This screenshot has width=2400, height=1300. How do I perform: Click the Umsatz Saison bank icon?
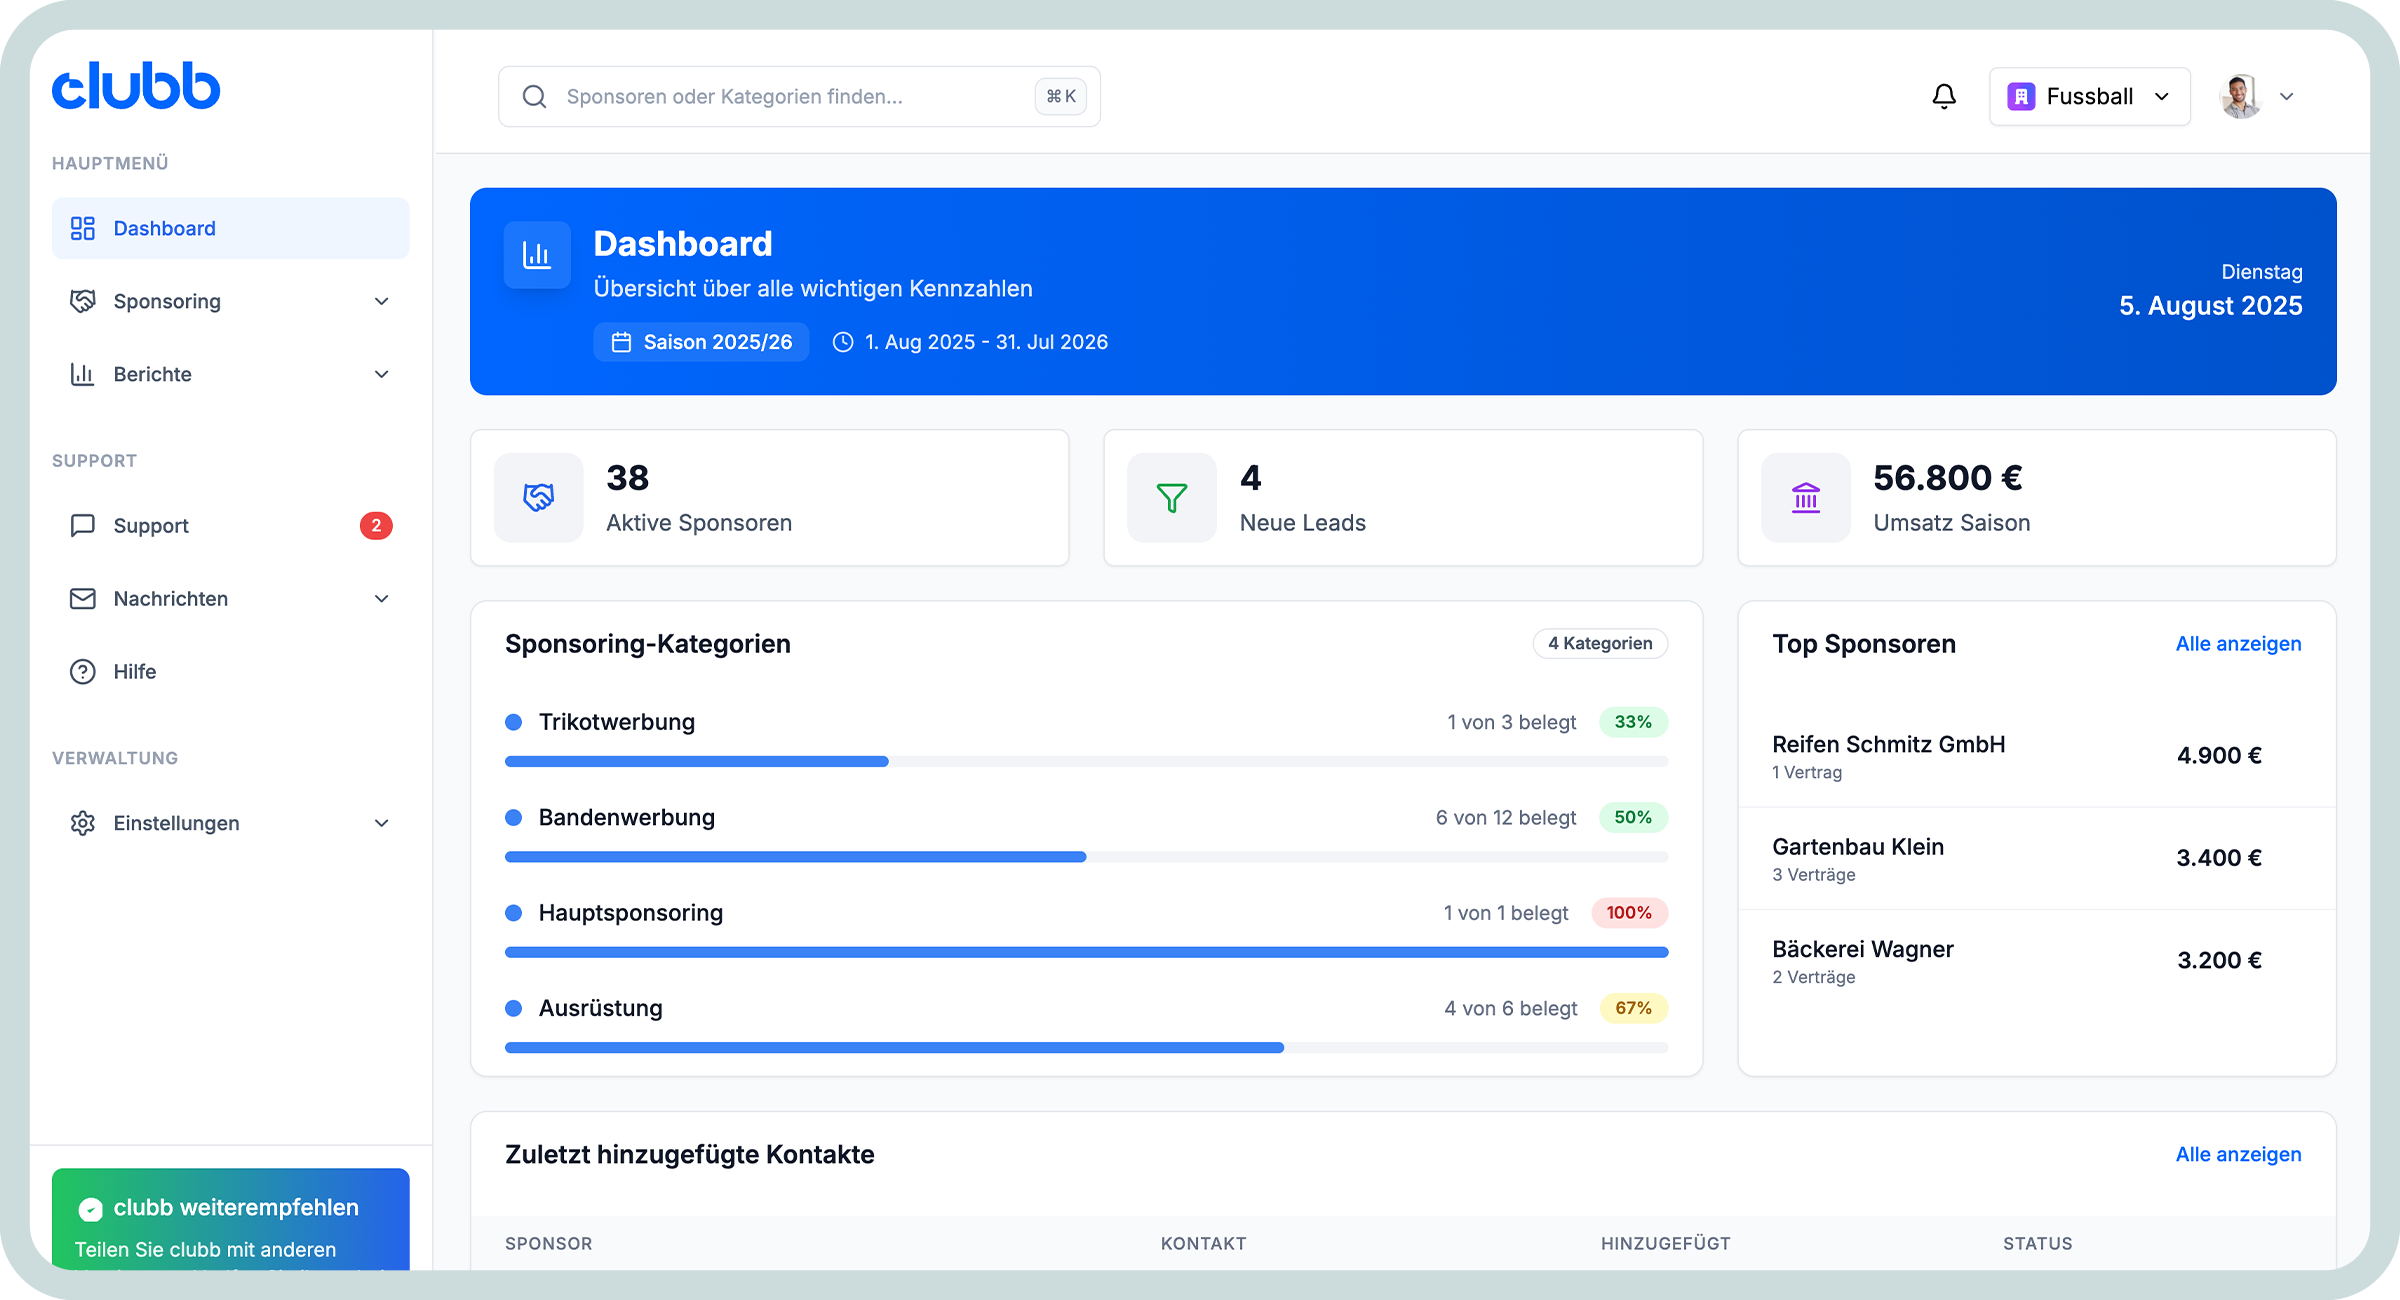1804,497
